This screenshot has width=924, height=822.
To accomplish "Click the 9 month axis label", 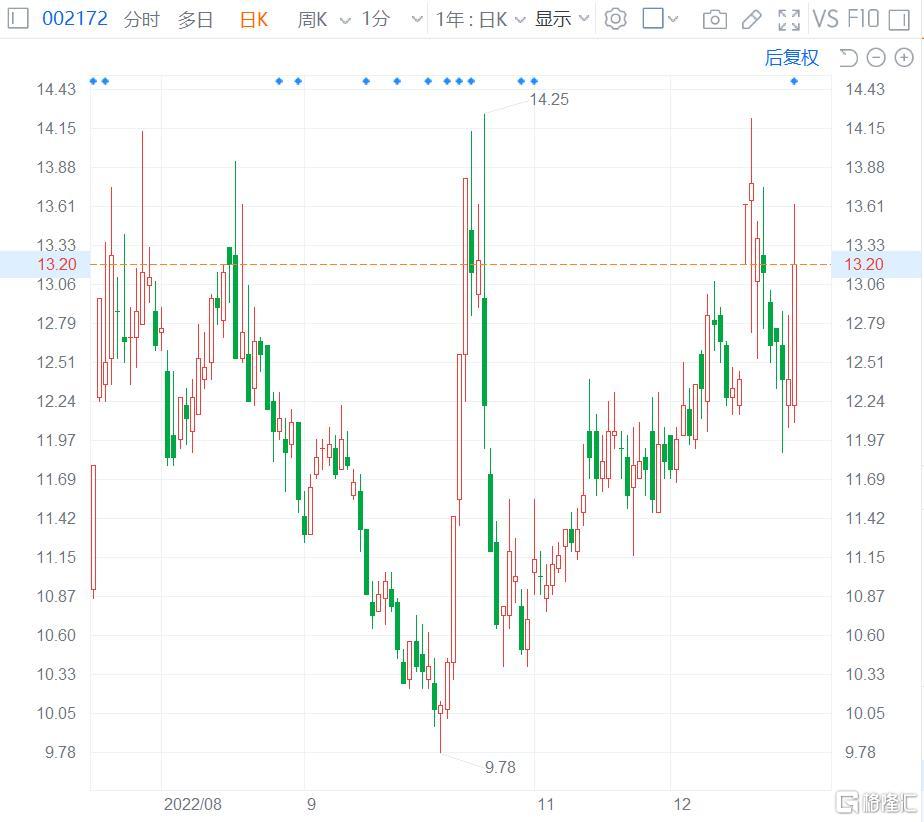I will (x=311, y=804).
